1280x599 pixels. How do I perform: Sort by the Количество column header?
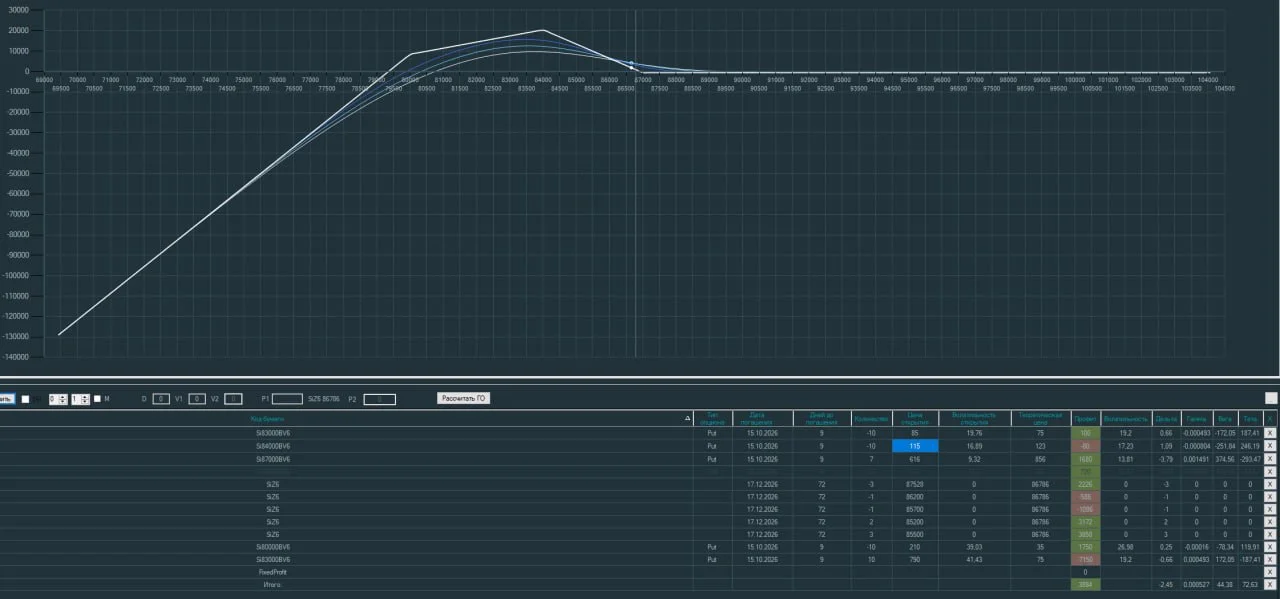(871, 418)
